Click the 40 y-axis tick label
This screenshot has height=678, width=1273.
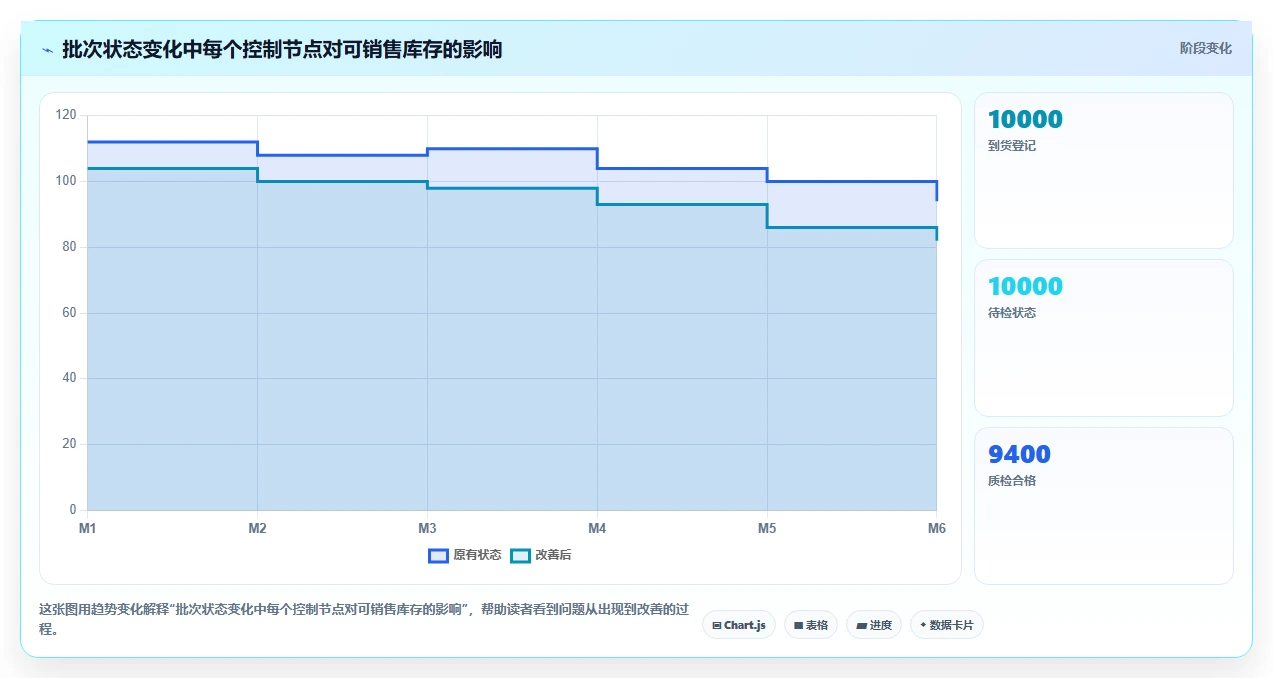click(x=69, y=378)
